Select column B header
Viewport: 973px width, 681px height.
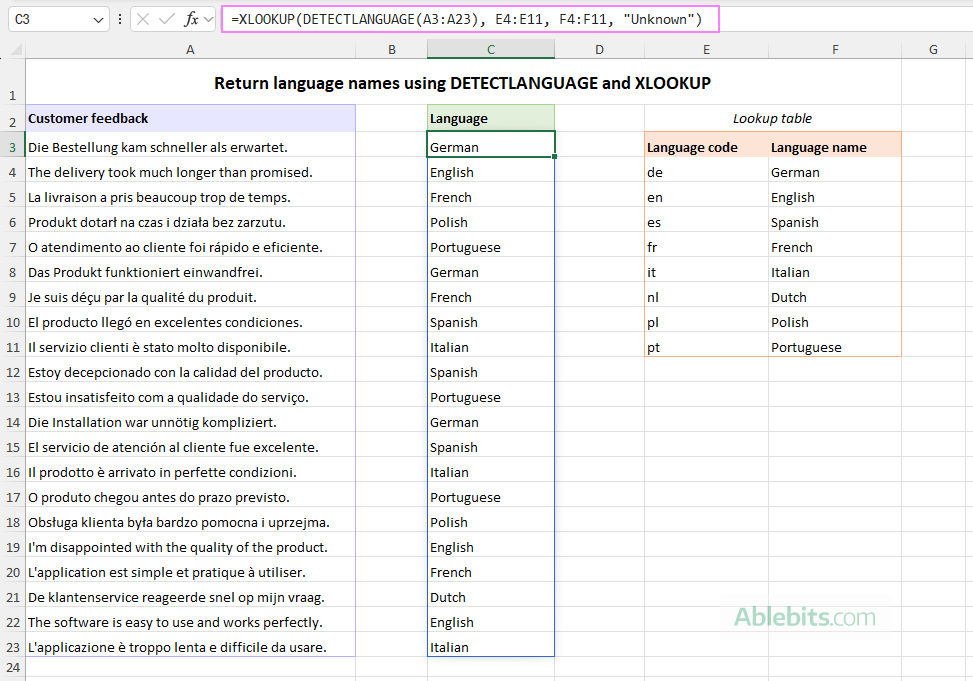click(x=392, y=50)
